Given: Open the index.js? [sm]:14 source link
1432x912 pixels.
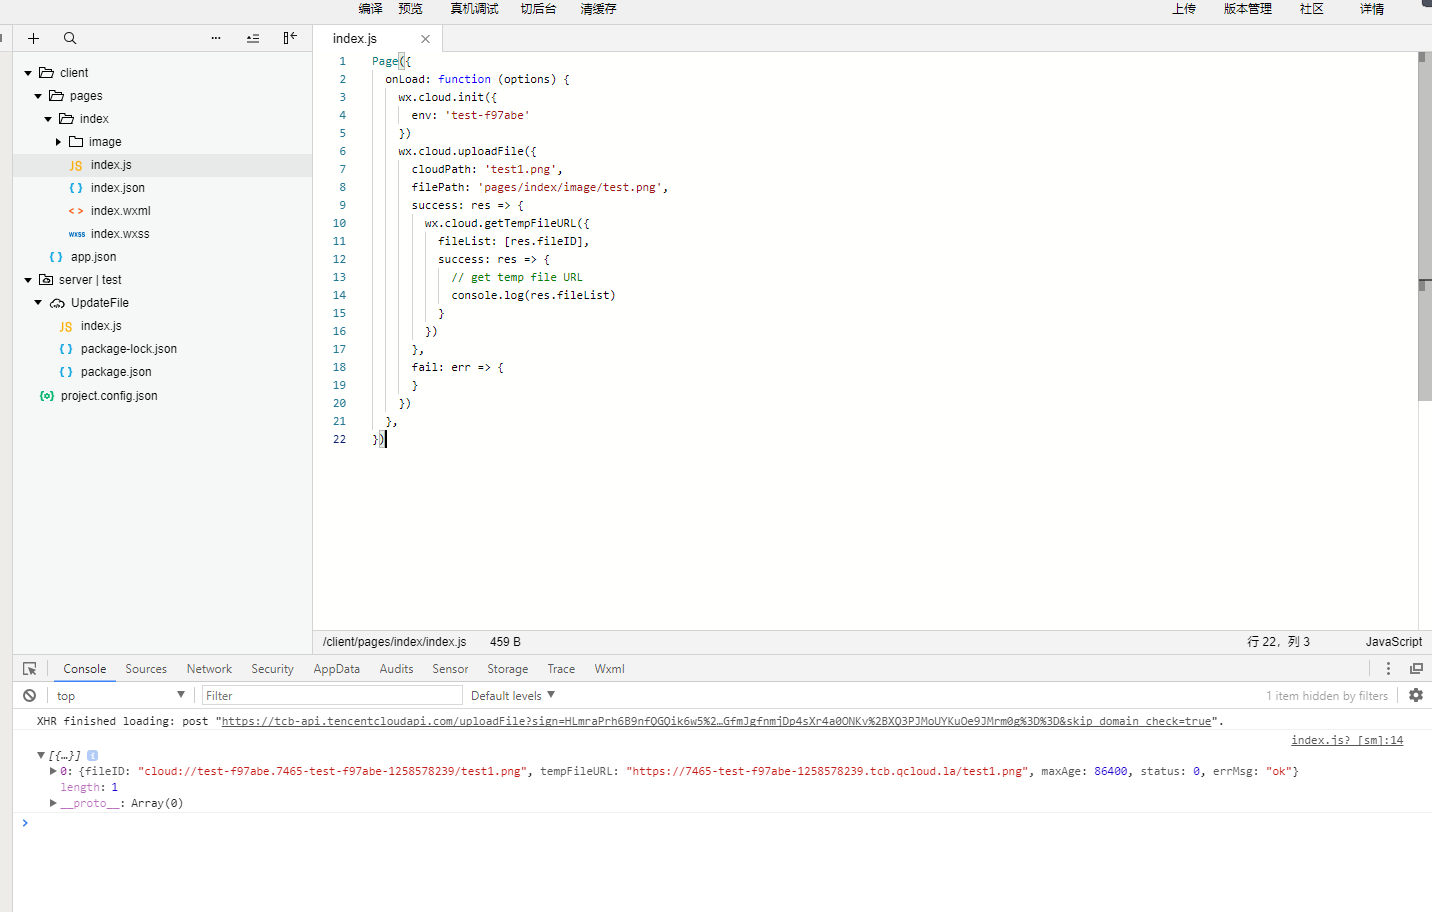Looking at the screenshot, I should click(1346, 740).
